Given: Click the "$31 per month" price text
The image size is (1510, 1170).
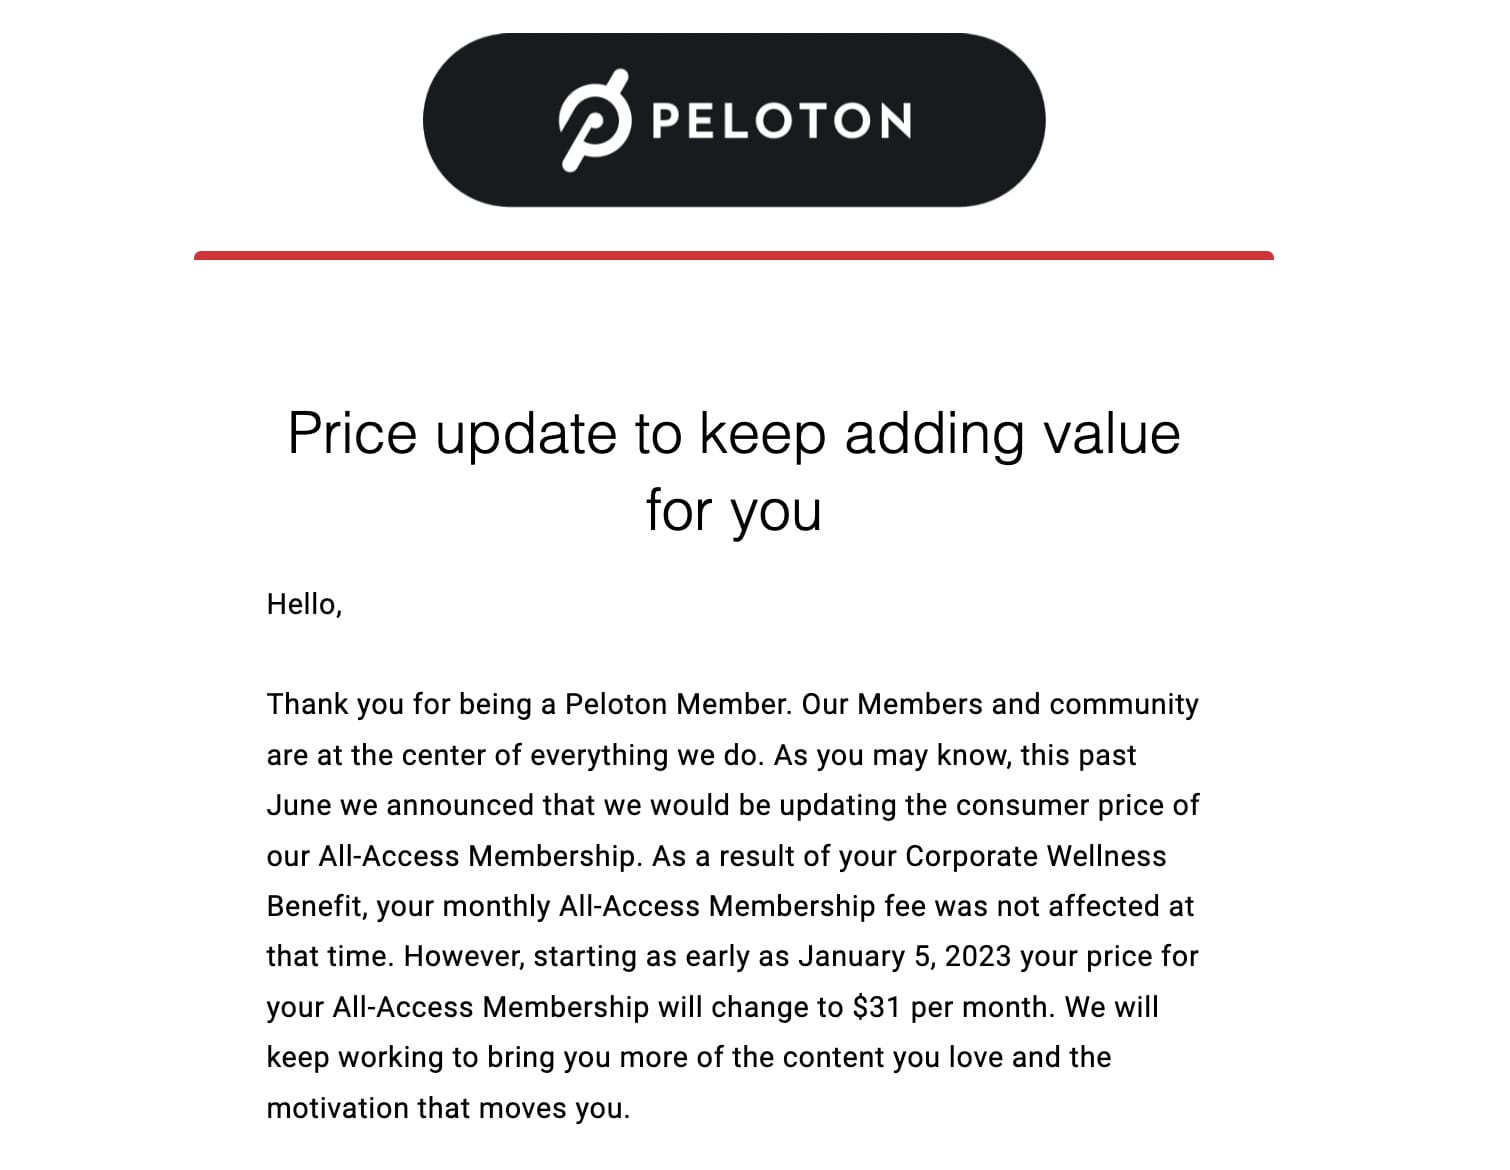Looking at the screenshot, I should (x=952, y=1007).
